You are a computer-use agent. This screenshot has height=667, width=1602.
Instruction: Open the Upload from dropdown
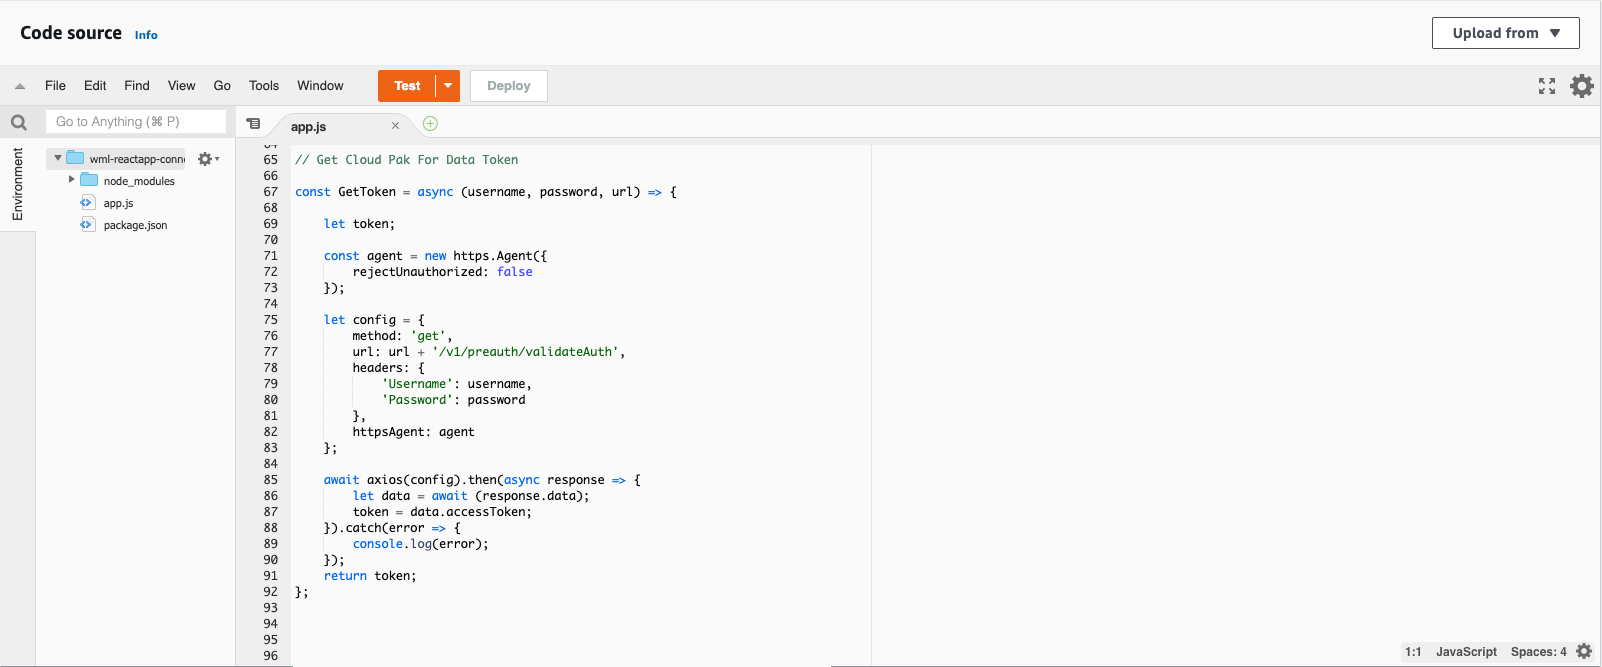point(1506,33)
